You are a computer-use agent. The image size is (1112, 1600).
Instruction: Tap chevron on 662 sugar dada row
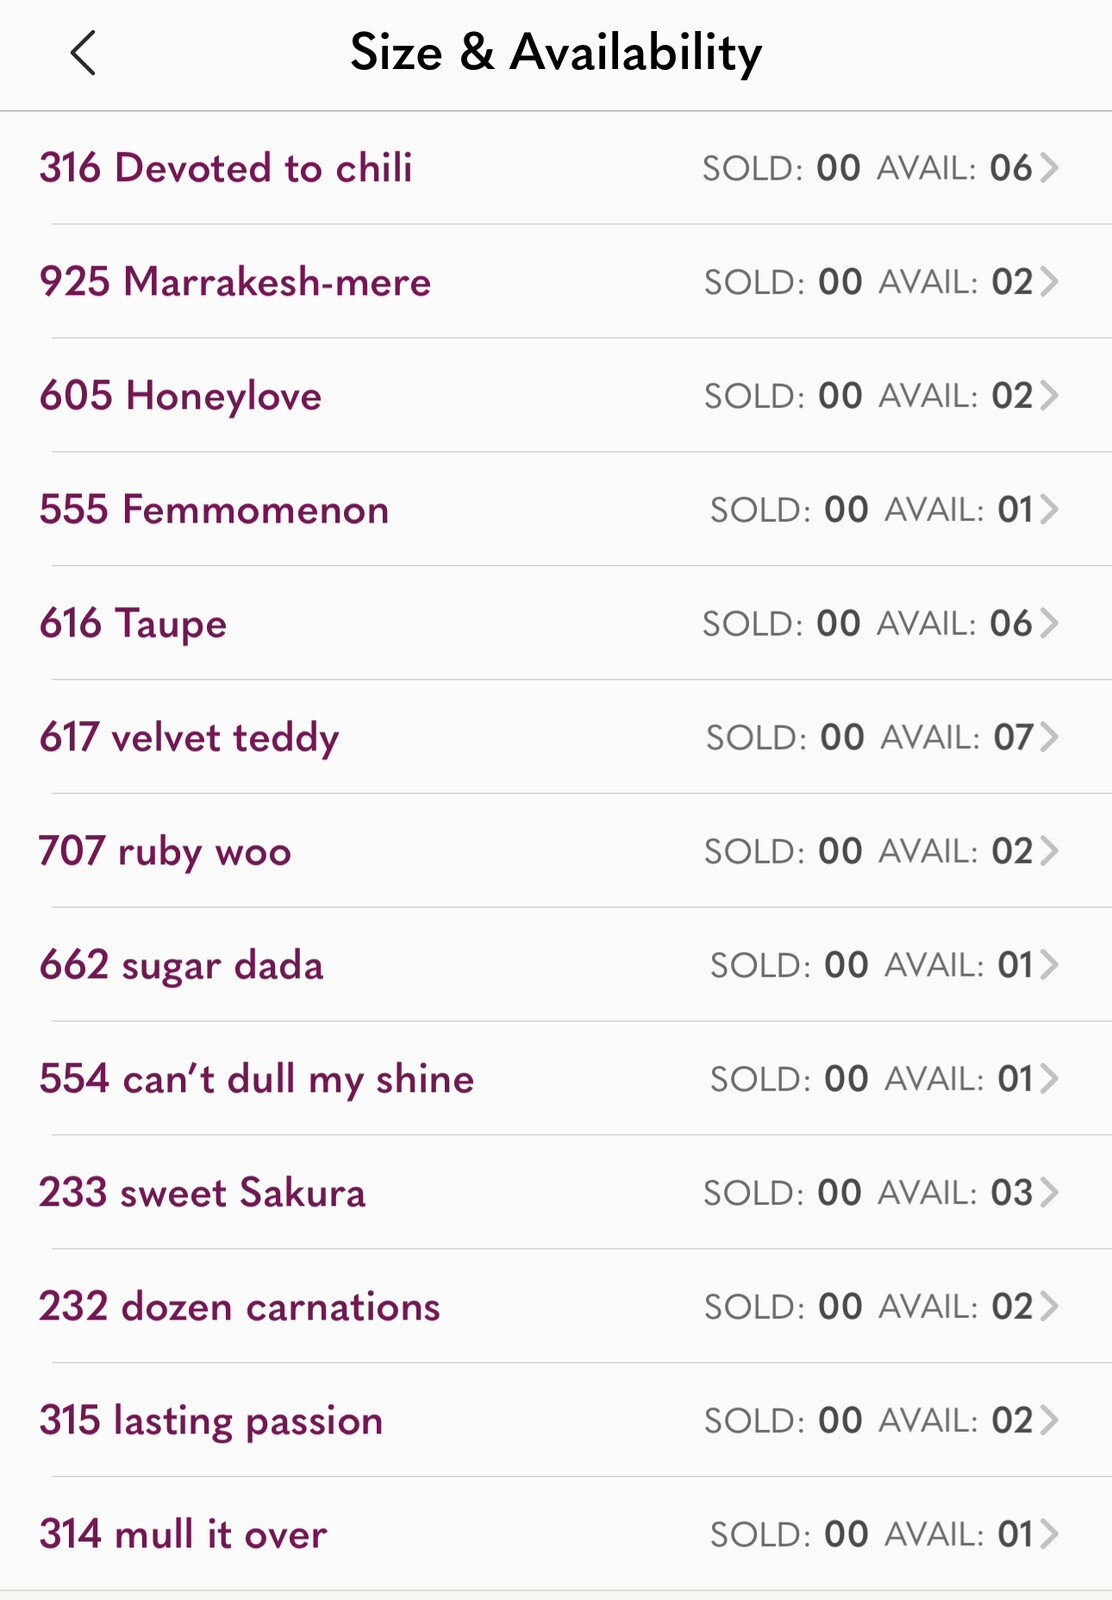tap(1048, 966)
